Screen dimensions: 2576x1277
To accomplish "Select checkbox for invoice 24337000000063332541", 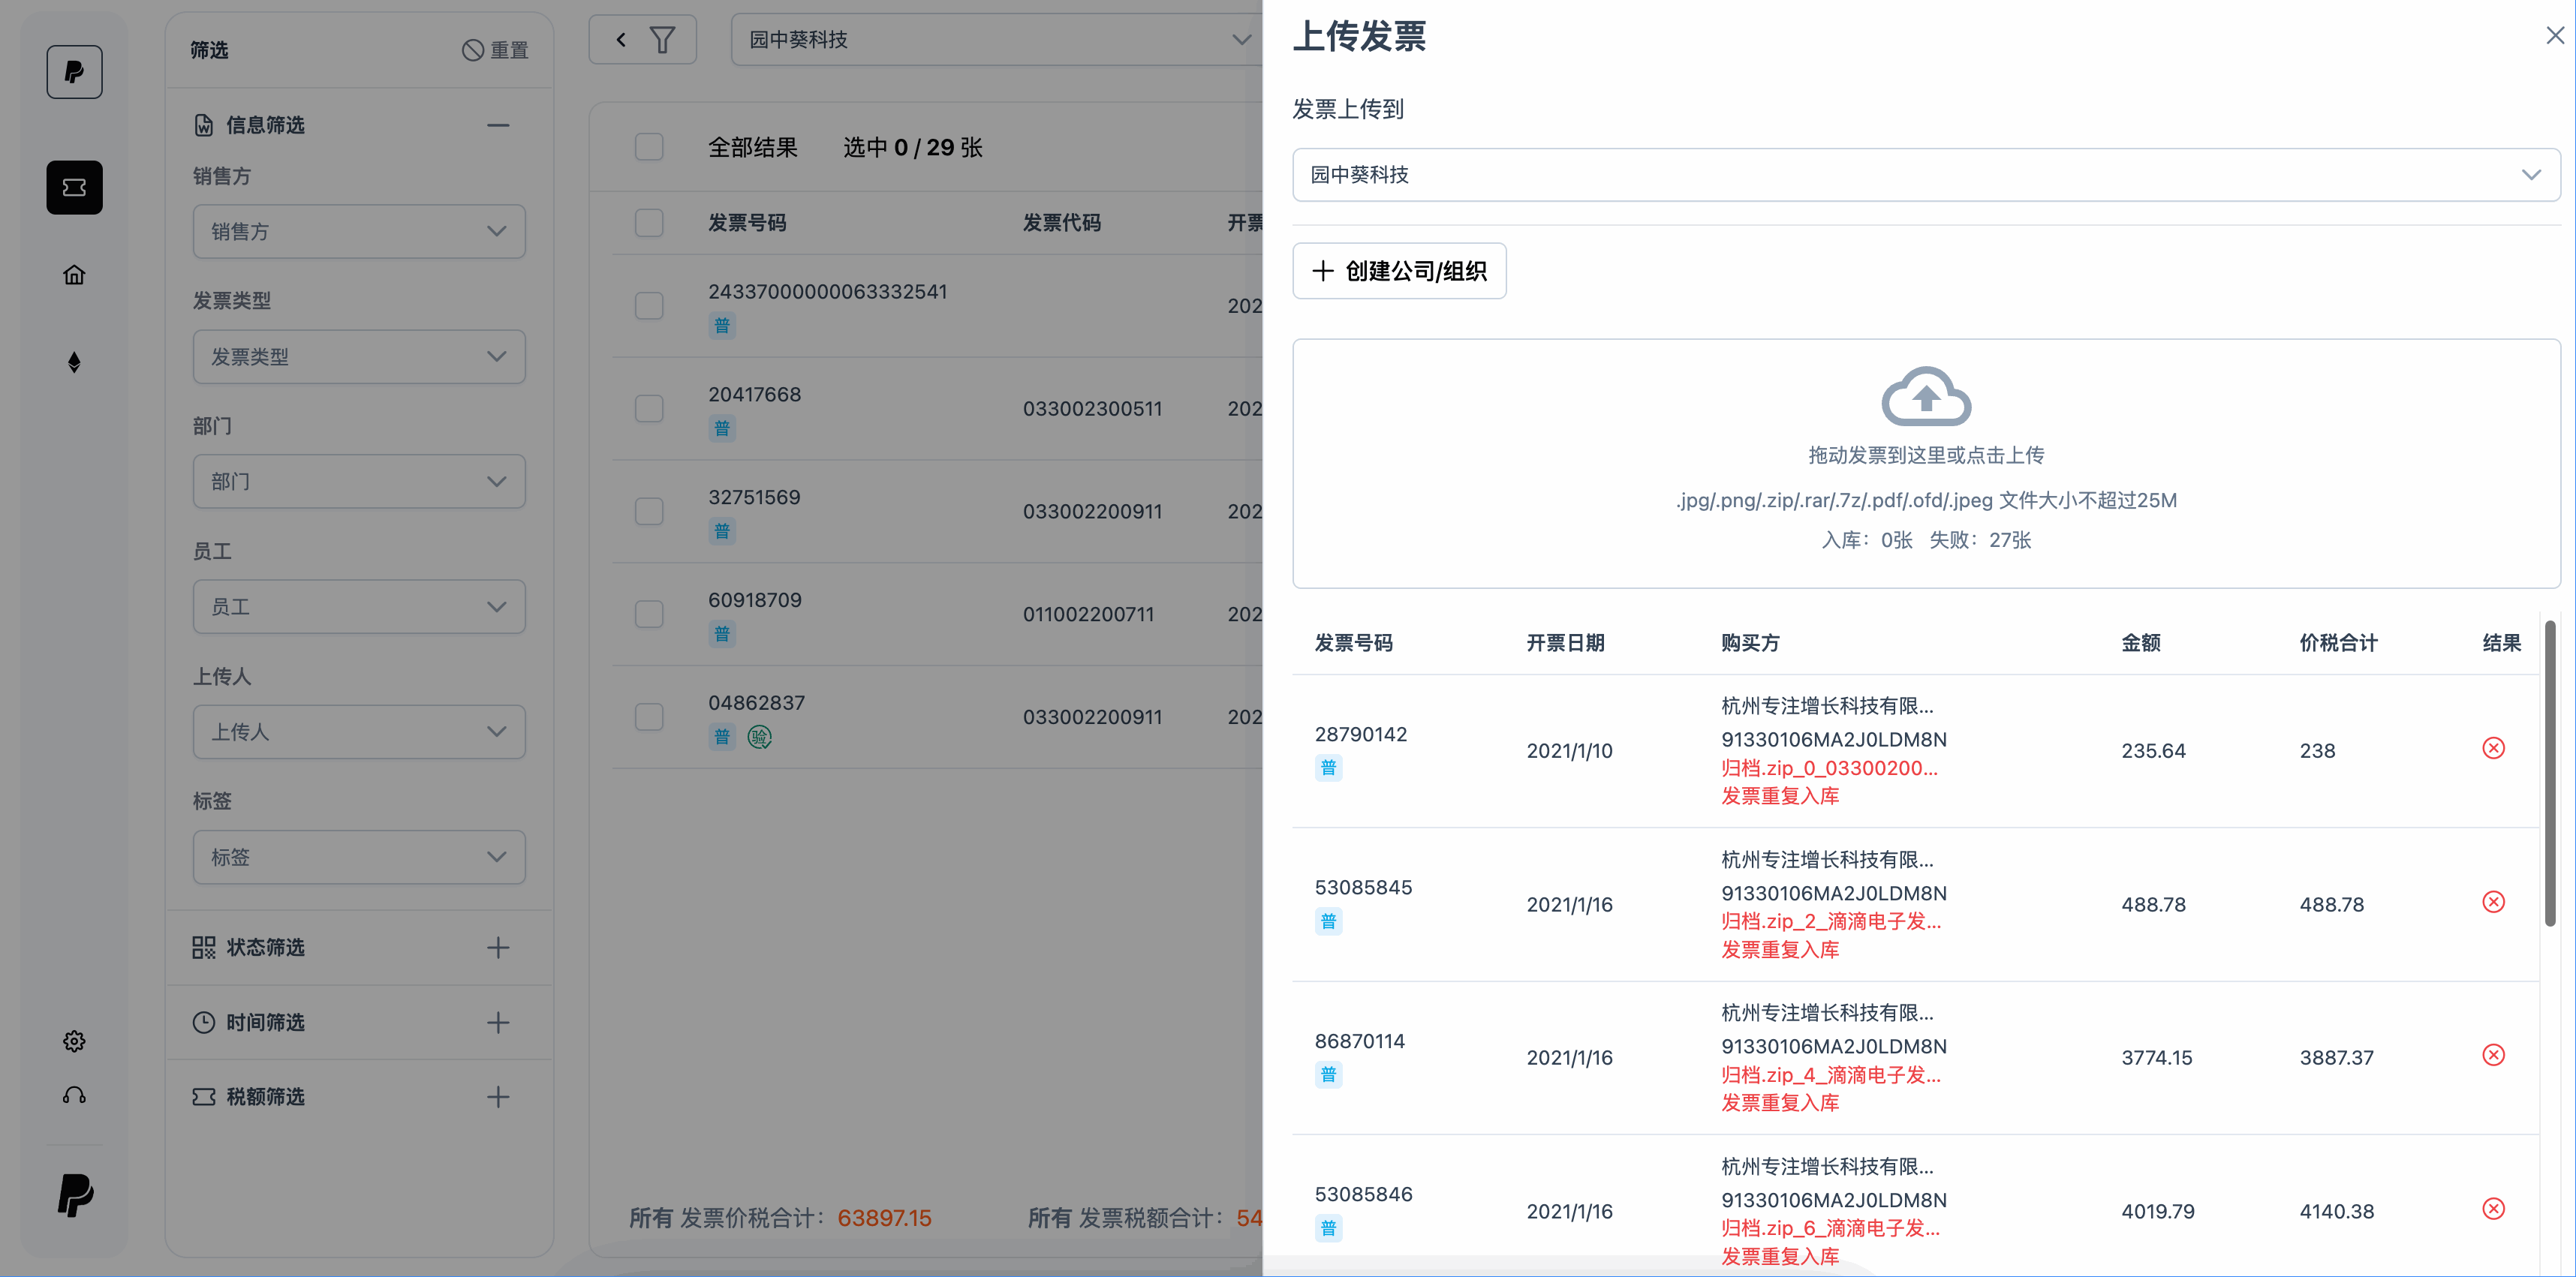I will [x=649, y=305].
